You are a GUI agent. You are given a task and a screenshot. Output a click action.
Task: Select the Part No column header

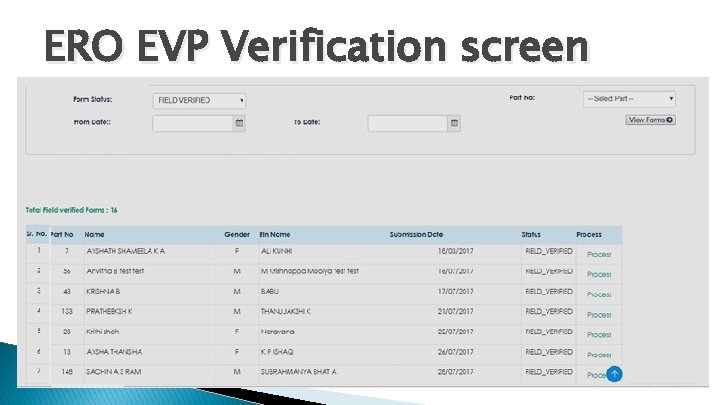[x=62, y=235]
